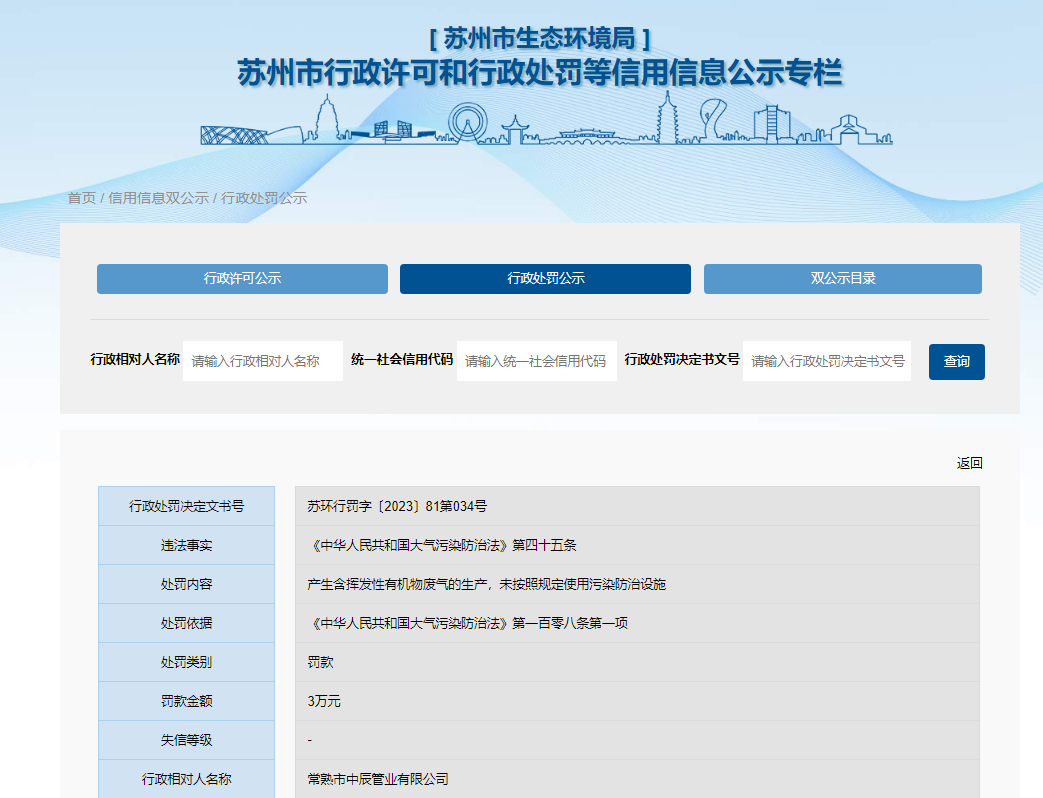
Task: Click the 返回 link above the table
Action: point(969,463)
